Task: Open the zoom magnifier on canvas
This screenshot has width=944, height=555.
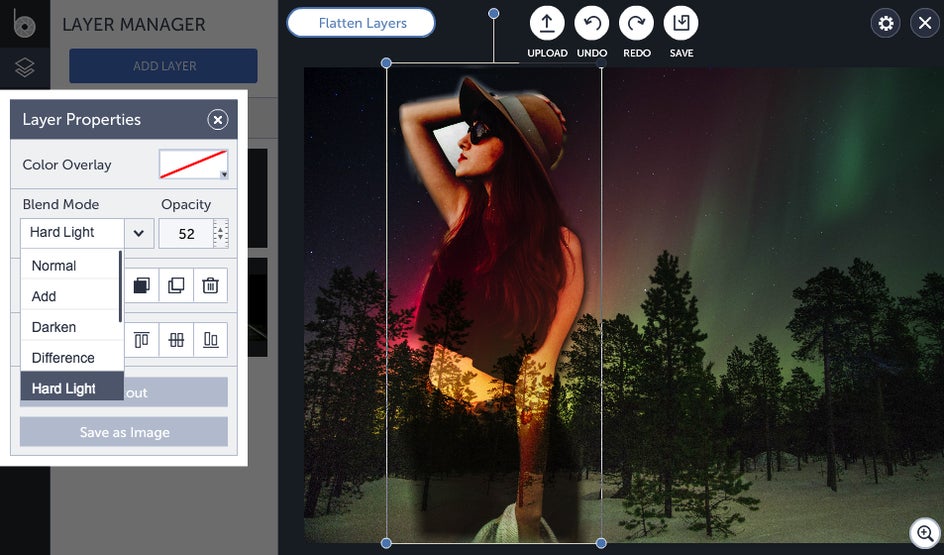Action: (925, 533)
